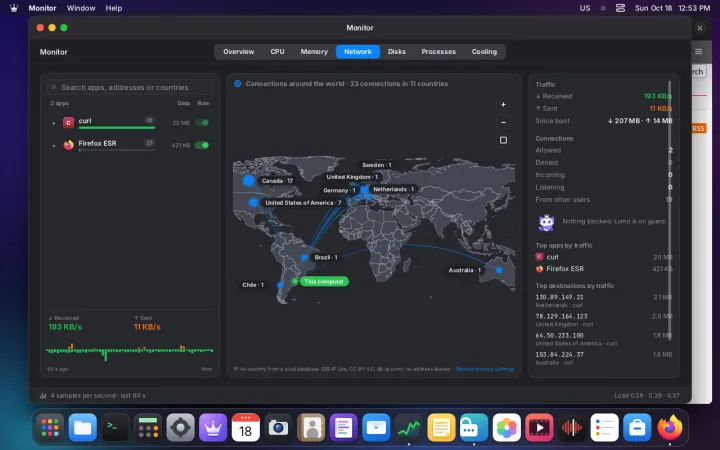Image resolution: width=720 pixels, height=450 pixels.
Task: Select the Sweden · 1 map label
Action: pos(377,165)
